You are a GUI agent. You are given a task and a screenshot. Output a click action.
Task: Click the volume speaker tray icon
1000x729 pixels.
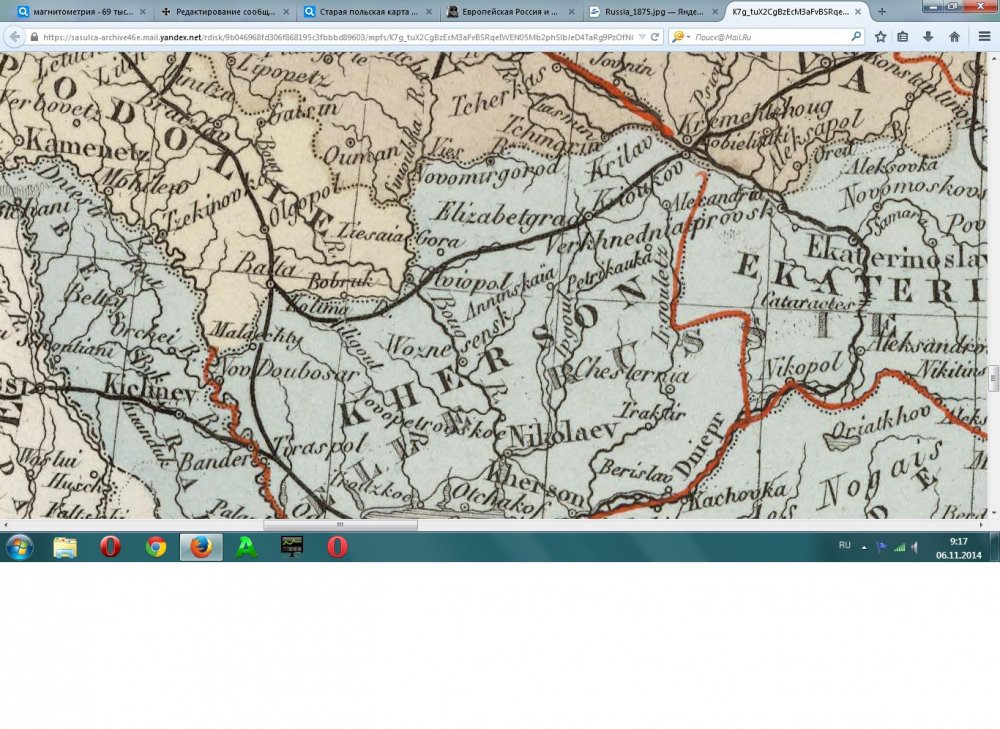(915, 547)
